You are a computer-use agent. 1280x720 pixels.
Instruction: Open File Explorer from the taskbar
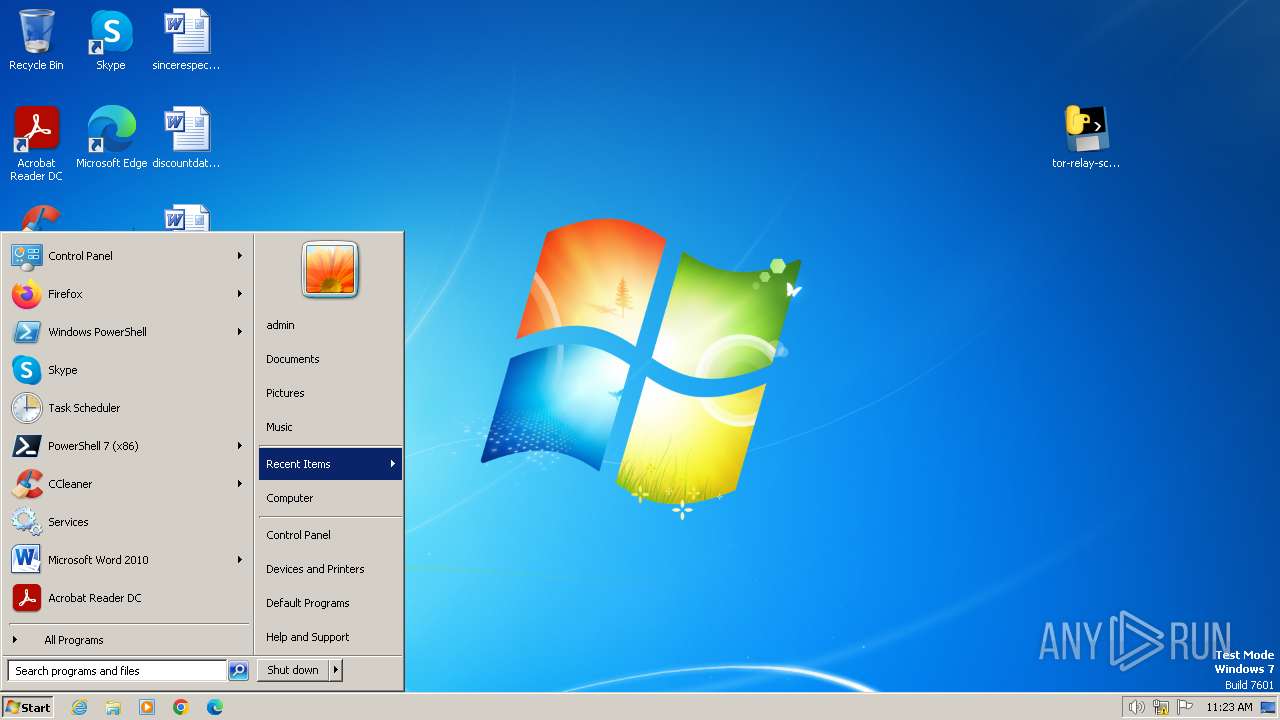(x=113, y=707)
